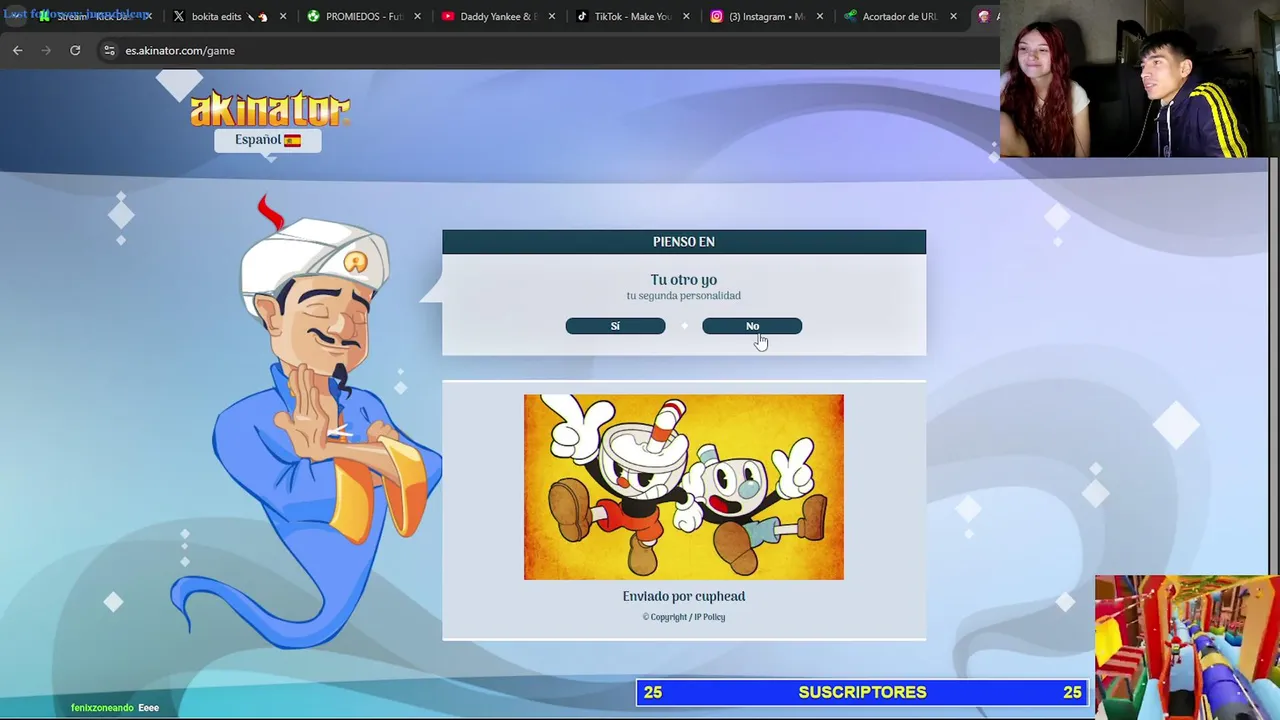
Task: Switch to the PROMIEDOS tab
Action: 363,16
